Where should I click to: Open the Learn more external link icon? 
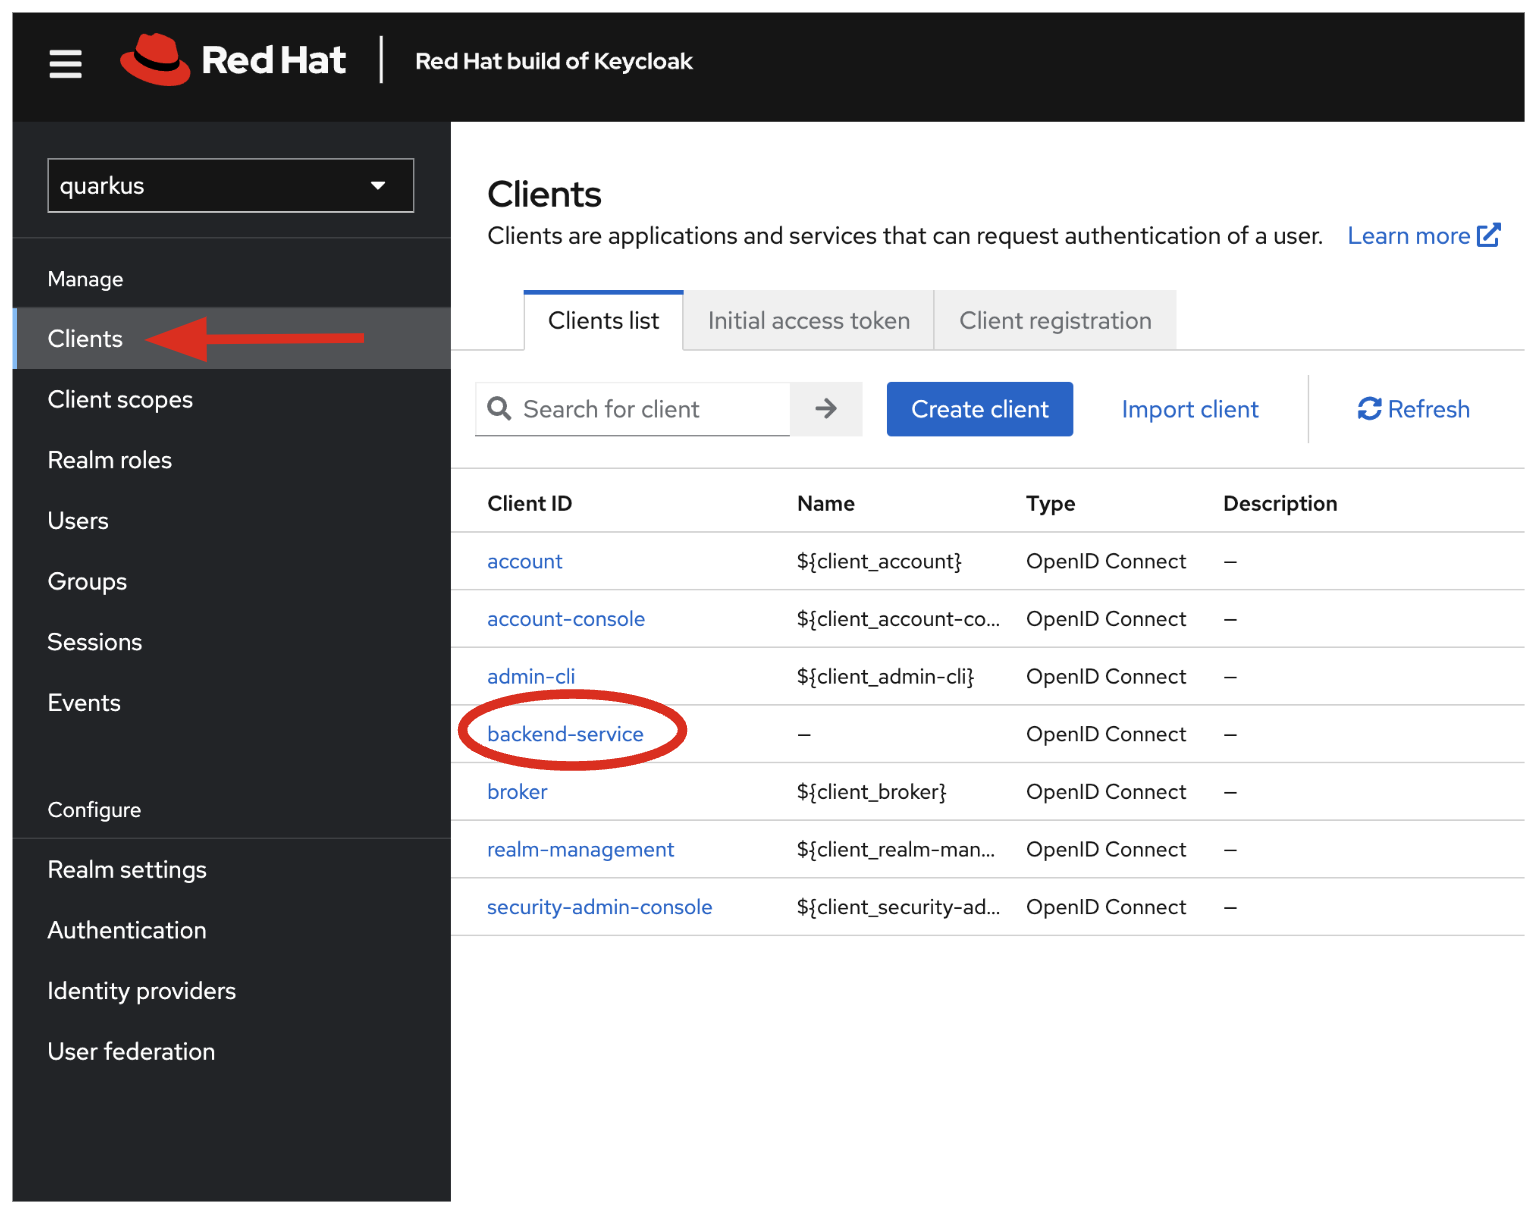[x=1489, y=236]
